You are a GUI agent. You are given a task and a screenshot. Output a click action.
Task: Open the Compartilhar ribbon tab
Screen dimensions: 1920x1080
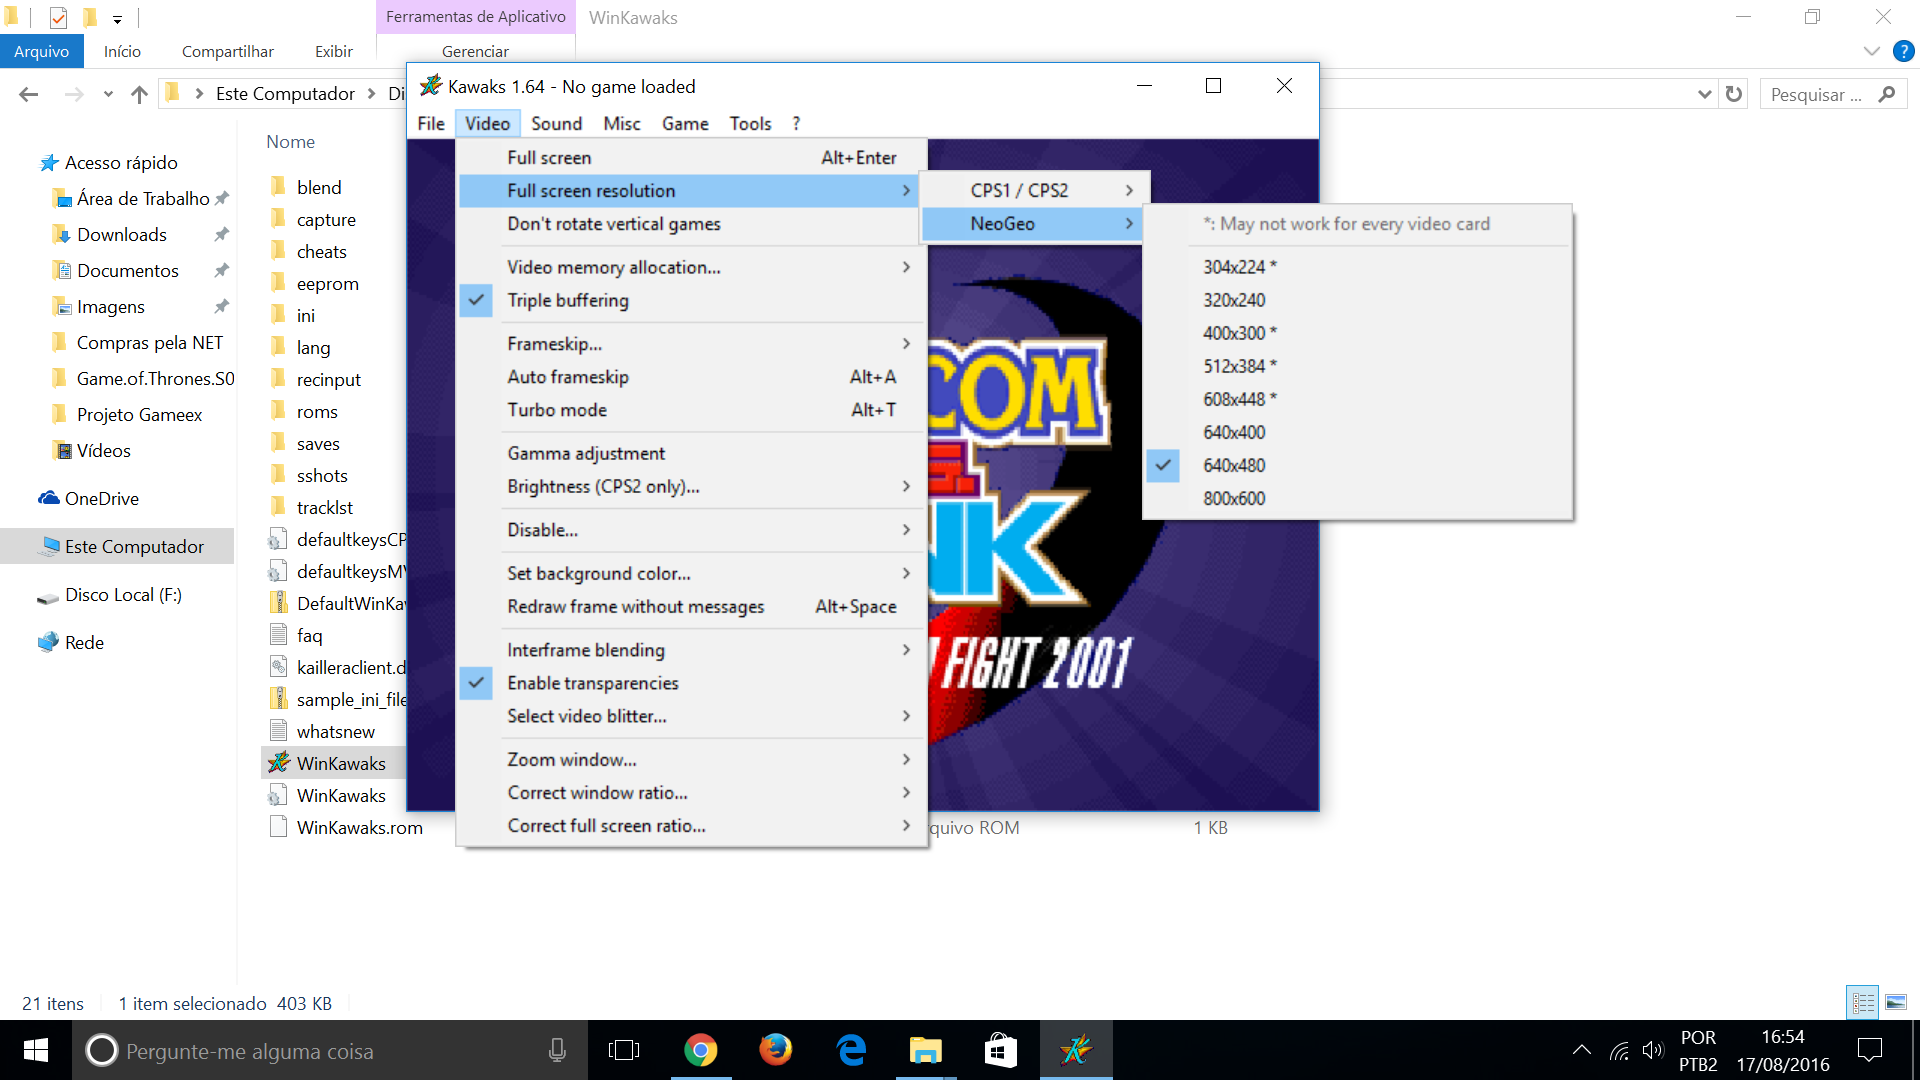pyautogui.click(x=228, y=51)
